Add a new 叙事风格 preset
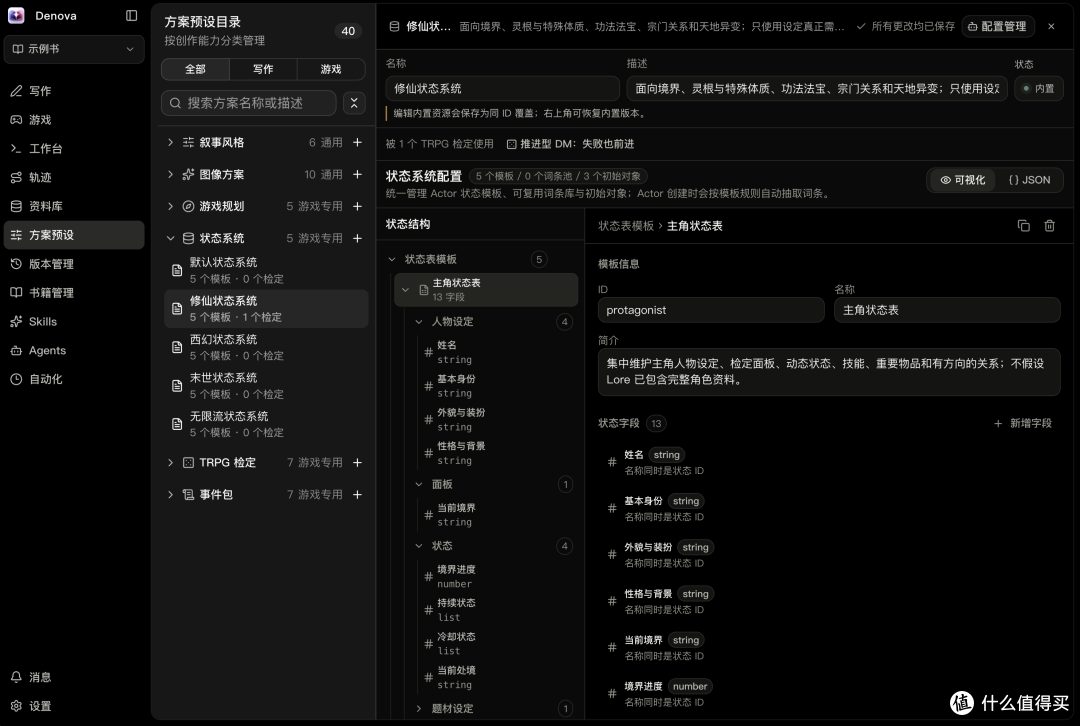The height and width of the screenshot is (726, 1080). click(x=357, y=143)
